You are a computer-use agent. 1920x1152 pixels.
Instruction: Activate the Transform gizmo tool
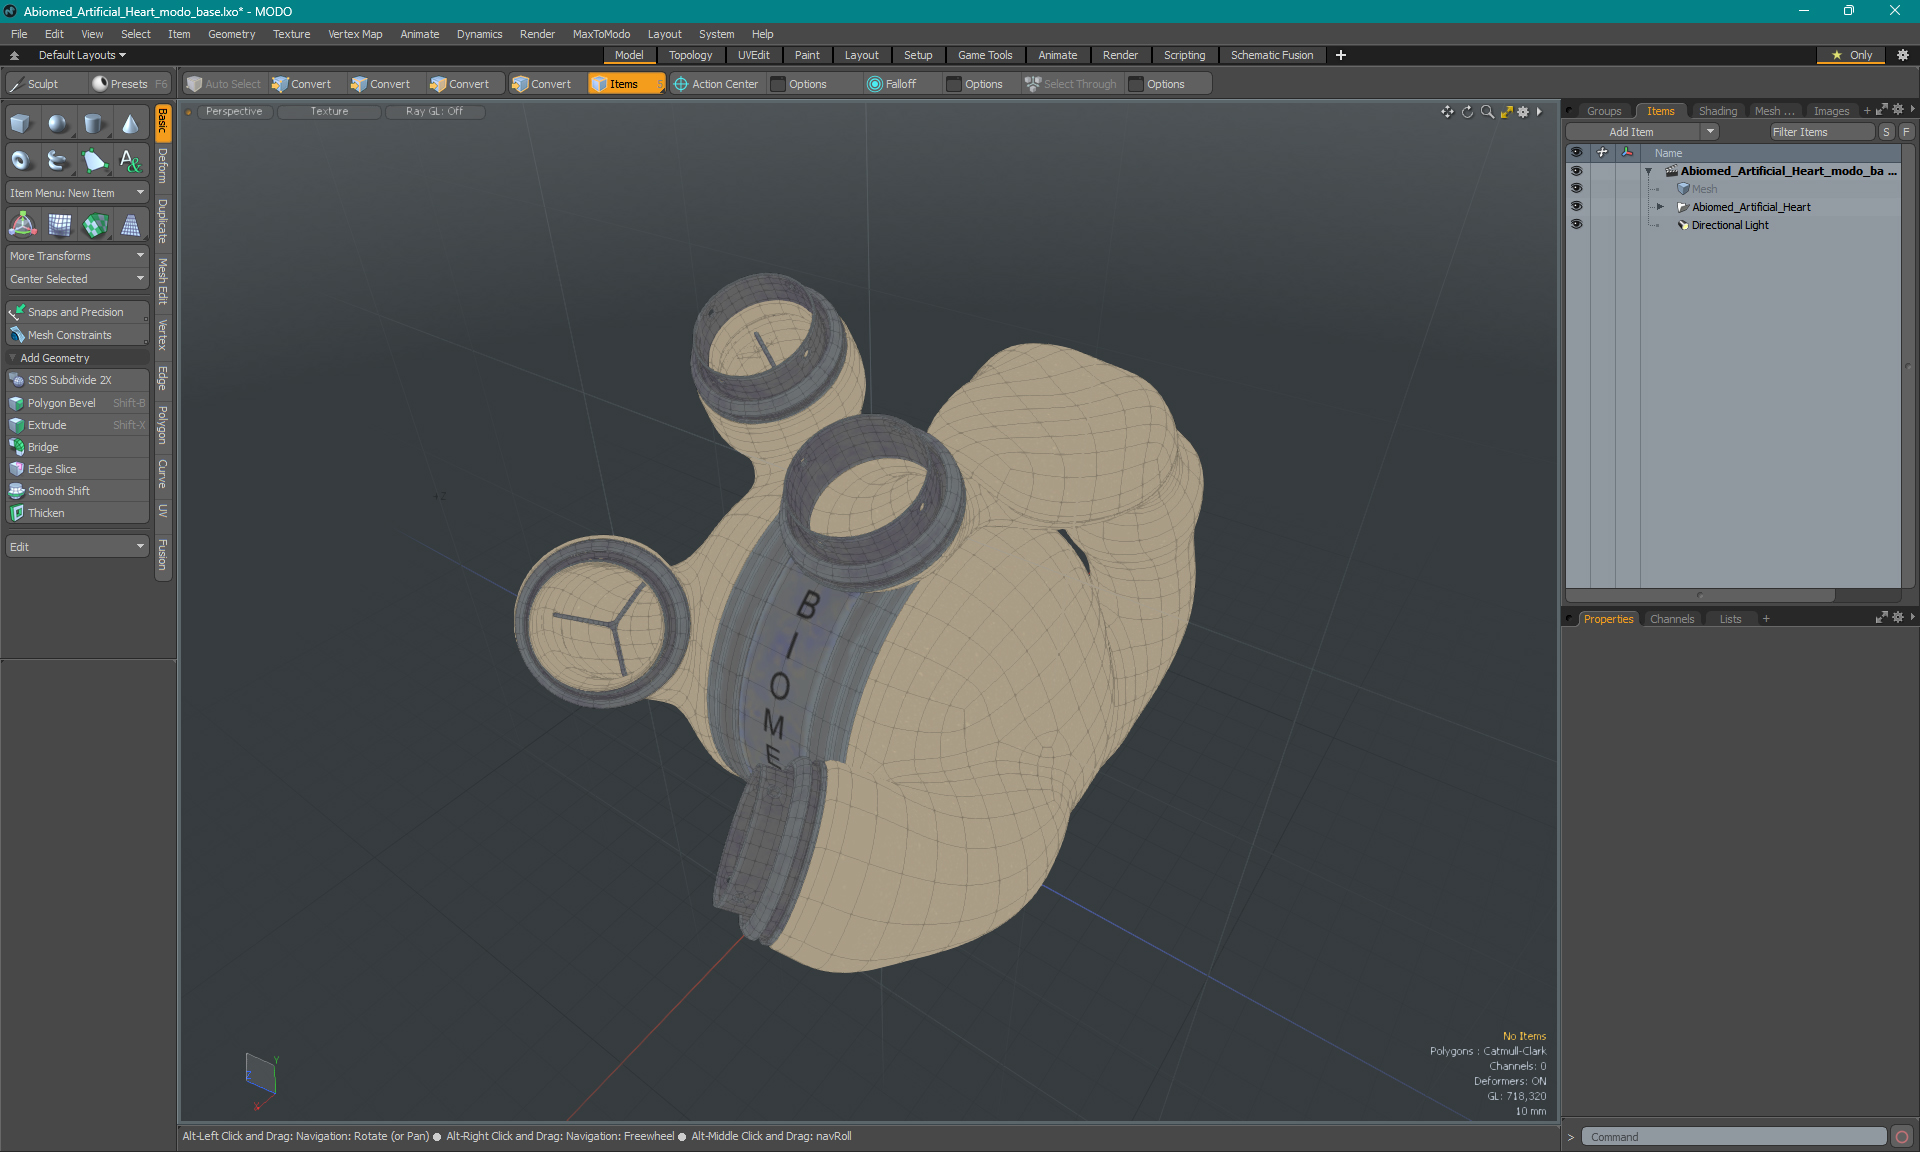pos(22,226)
